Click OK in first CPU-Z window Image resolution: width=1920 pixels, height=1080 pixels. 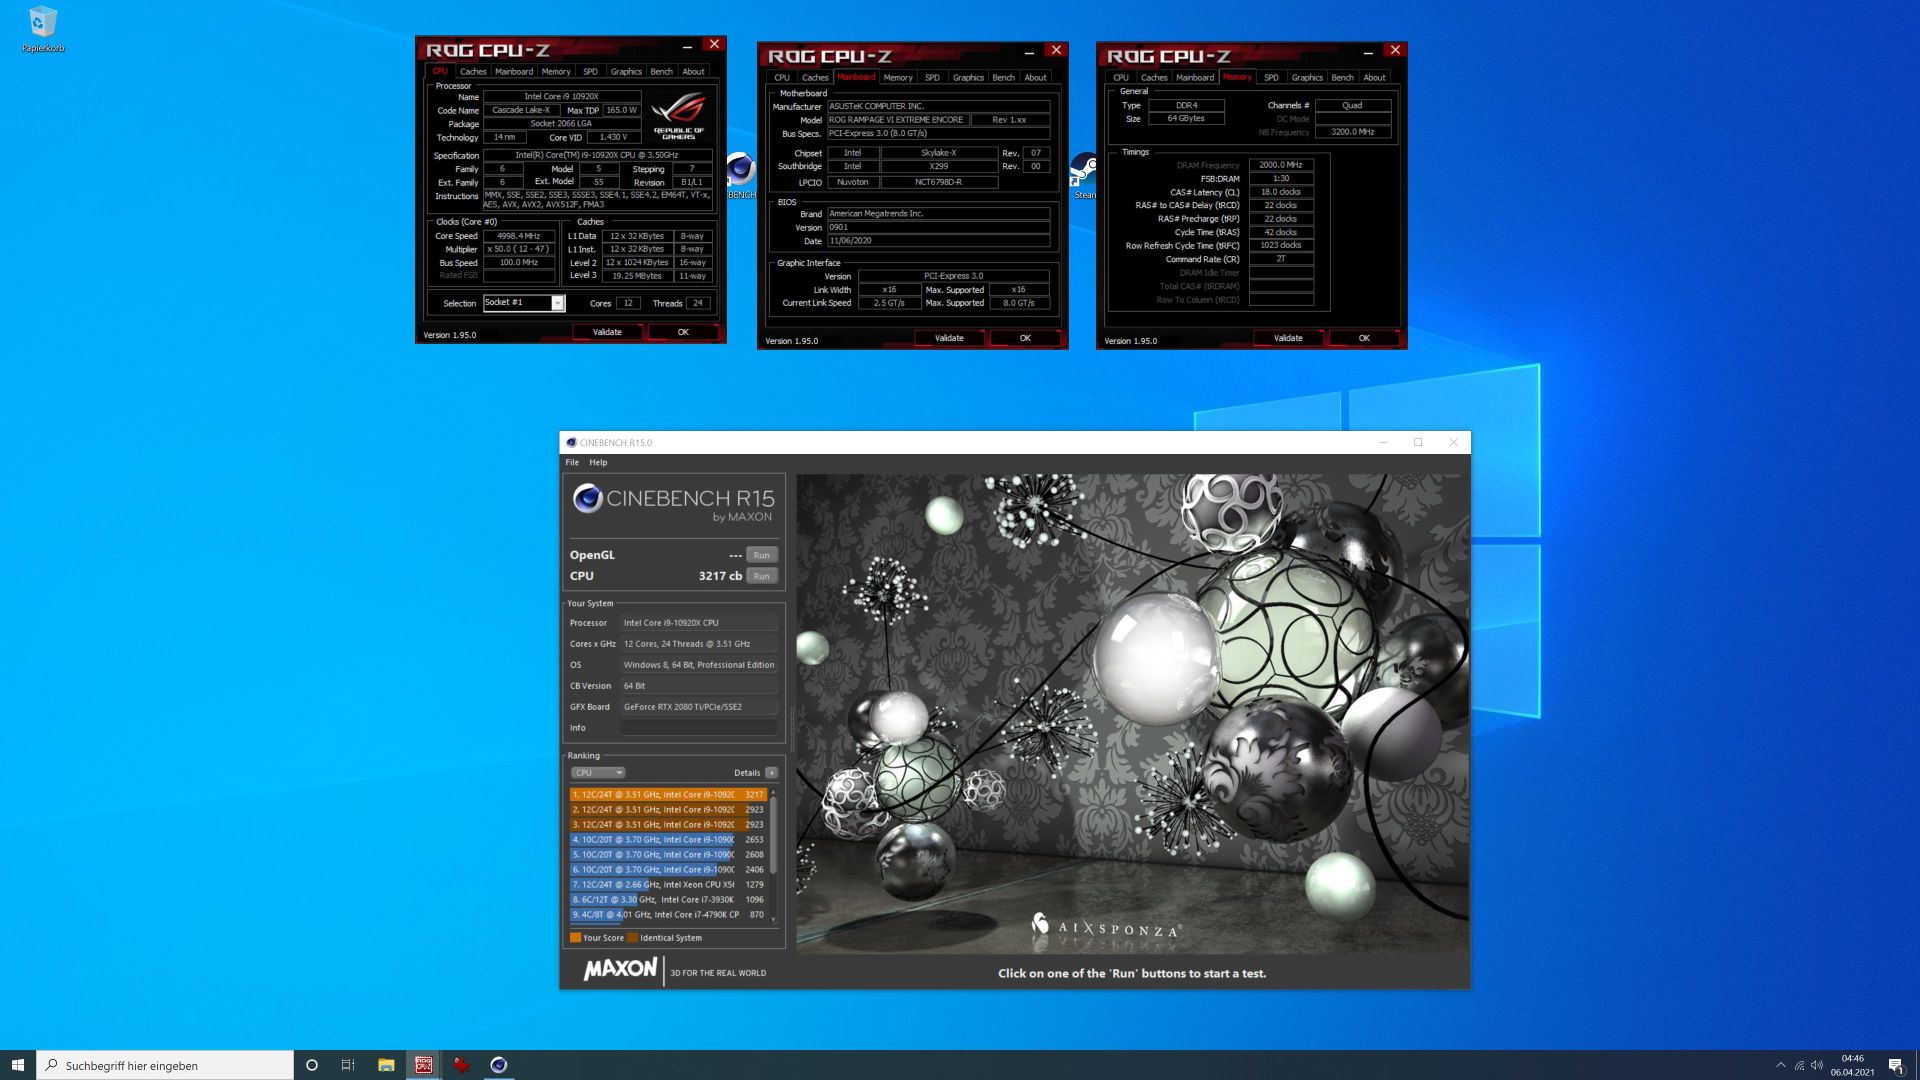[x=683, y=332]
